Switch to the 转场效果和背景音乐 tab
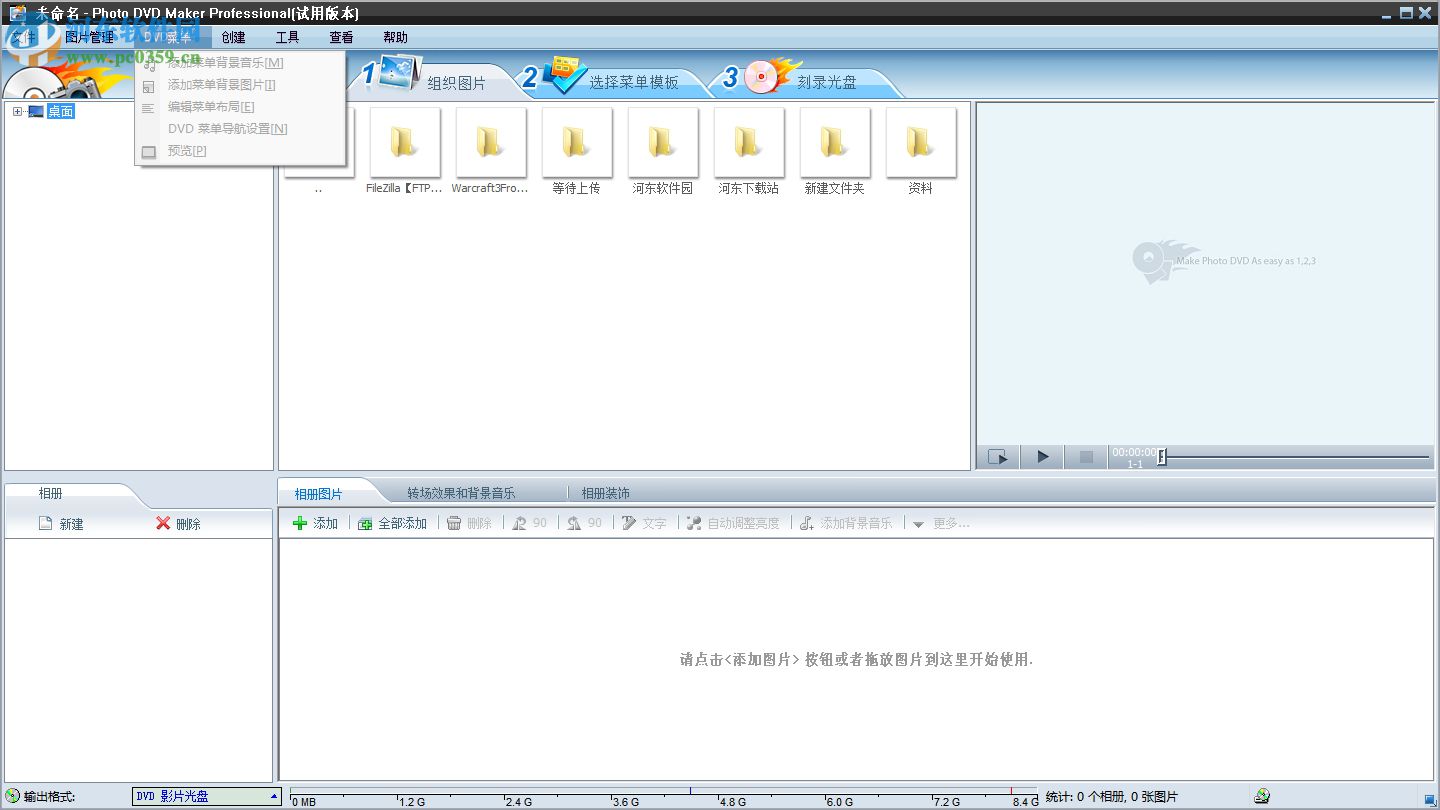 click(x=461, y=492)
